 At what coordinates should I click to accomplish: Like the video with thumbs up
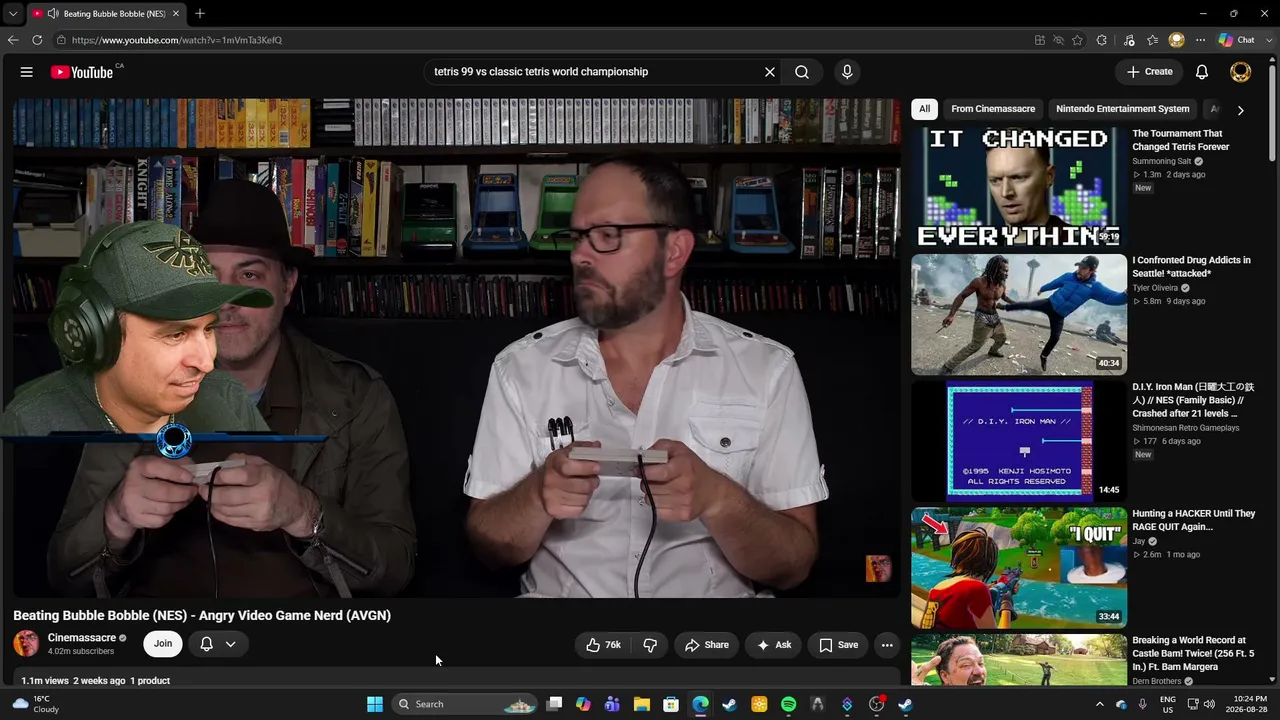[603, 645]
